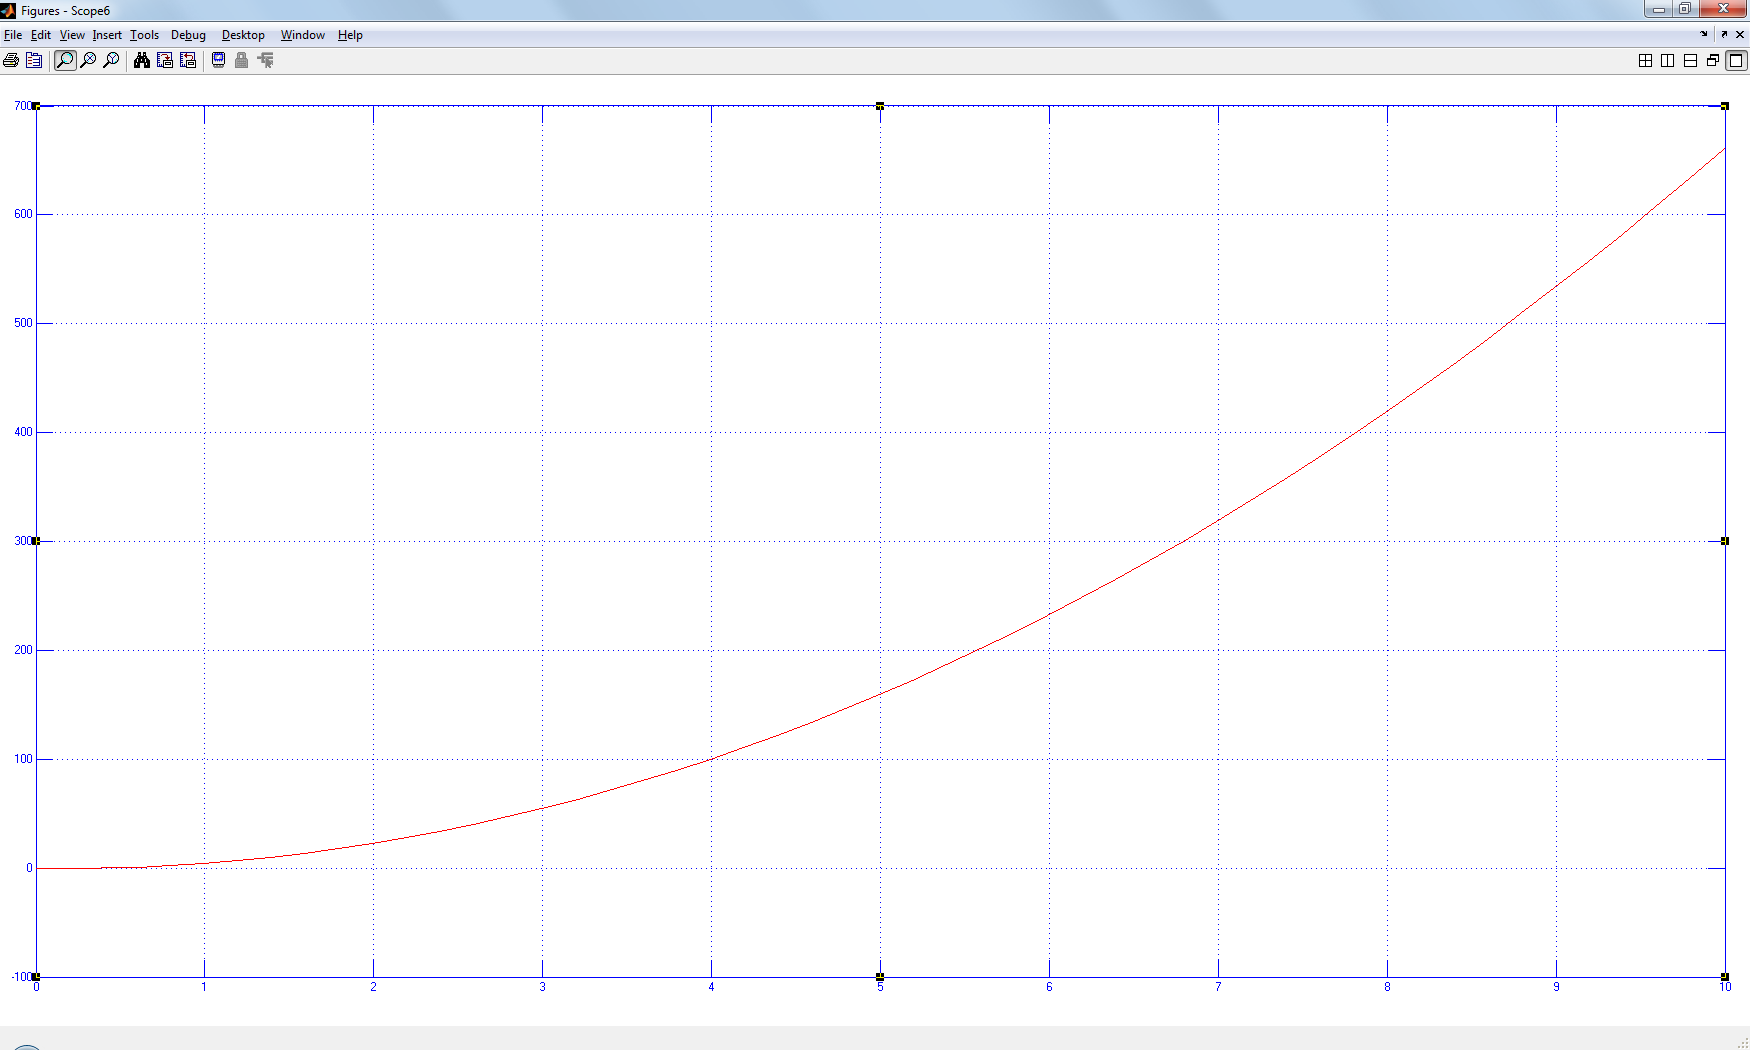Image resolution: width=1750 pixels, height=1050 pixels.
Task: Open the View menu
Action: 72,35
